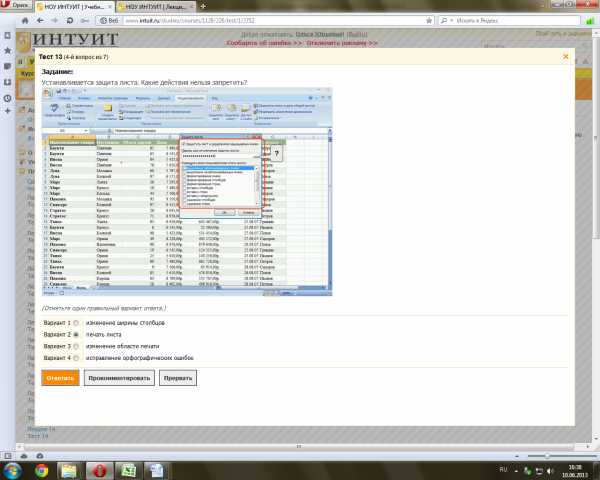Open the Opera menu button
600x480 pixels.
pyautogui.click(x=16, y=5)
